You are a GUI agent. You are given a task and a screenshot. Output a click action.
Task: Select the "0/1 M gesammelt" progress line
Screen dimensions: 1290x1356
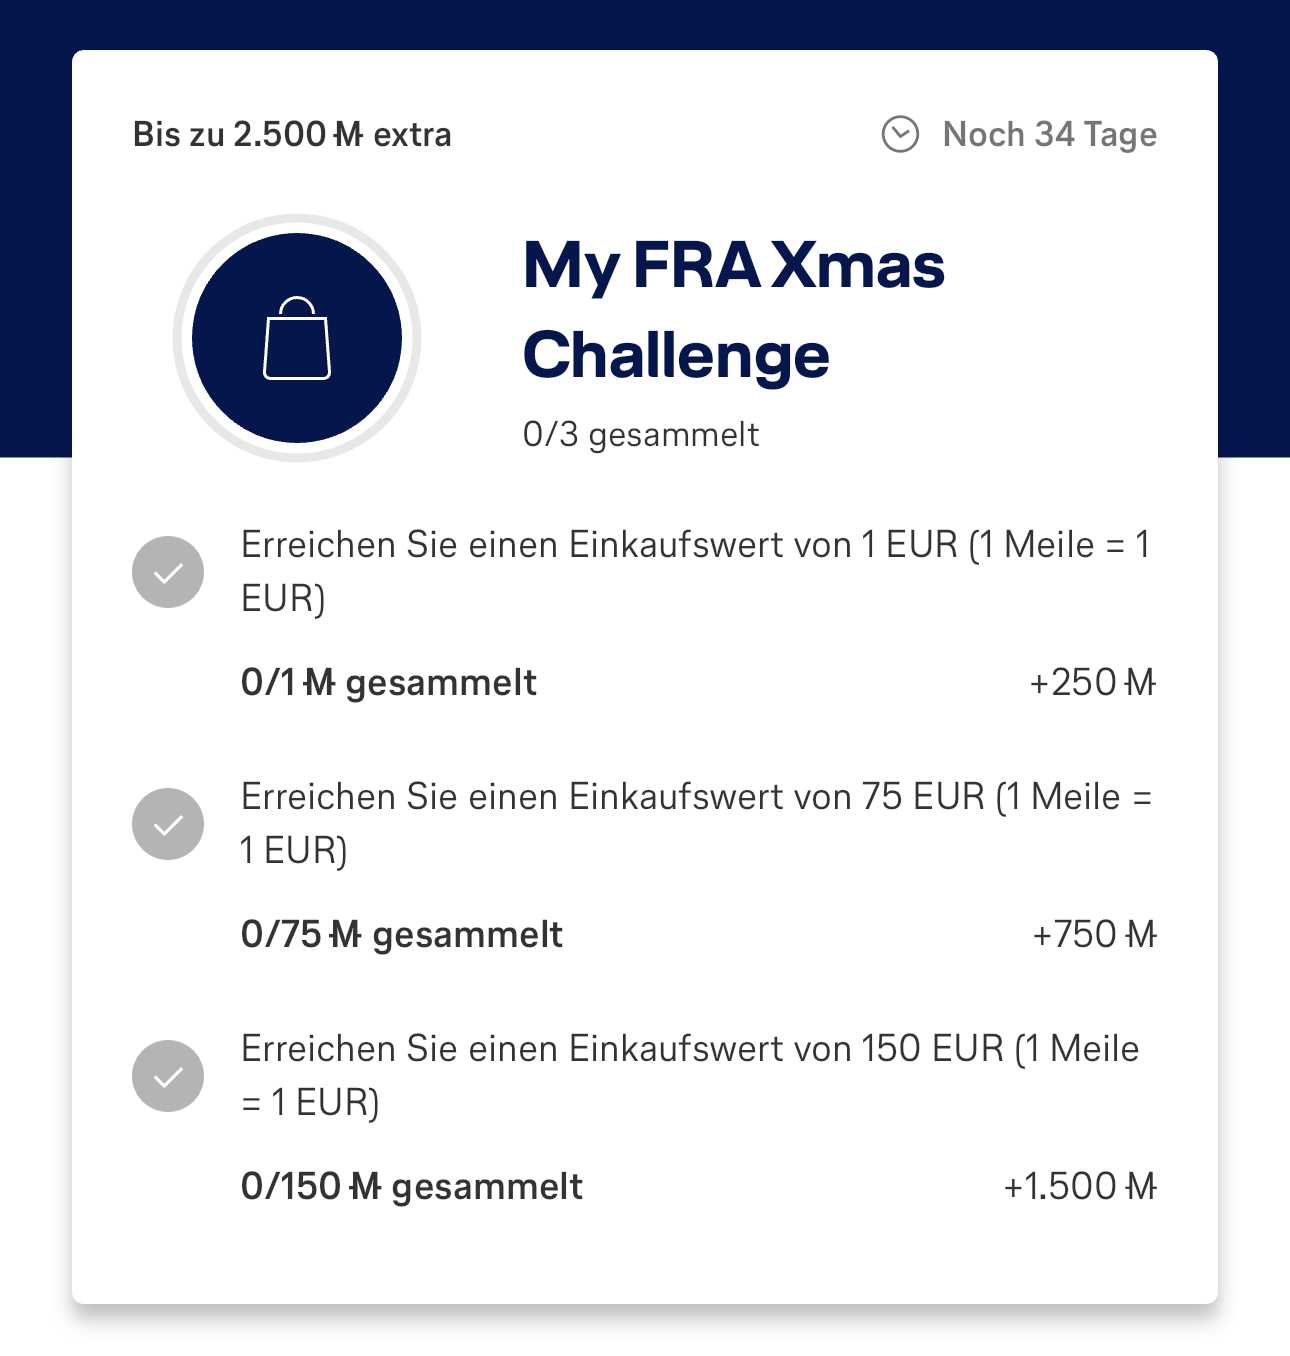[x=388, y=682]
